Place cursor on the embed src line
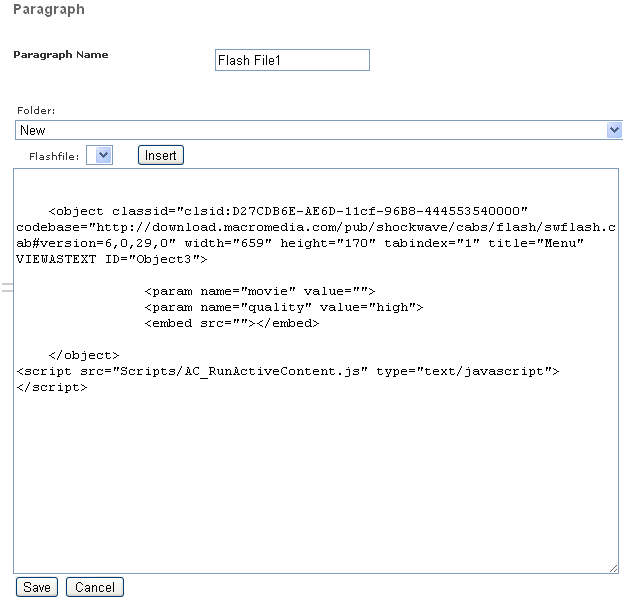The height and width of the screenshot is (605, 625). pyautogui.click(x=231, y=323)
